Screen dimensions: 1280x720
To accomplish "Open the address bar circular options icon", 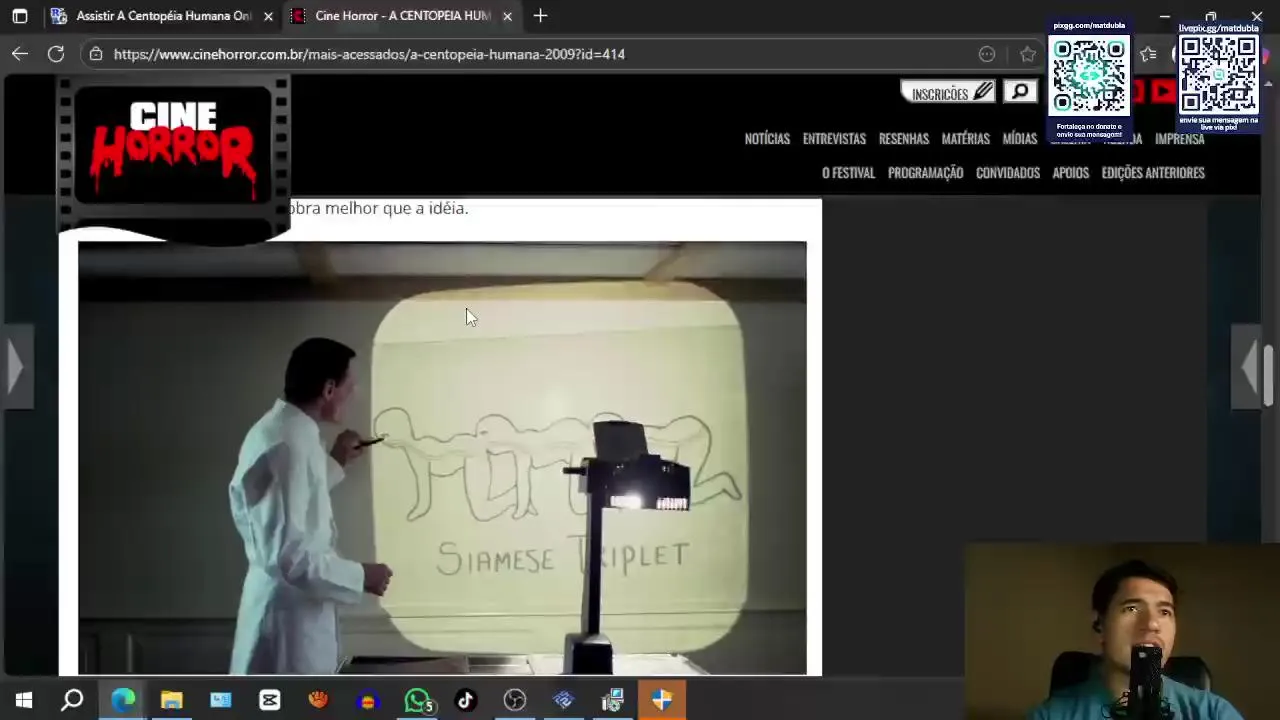I will click(987, 54).
